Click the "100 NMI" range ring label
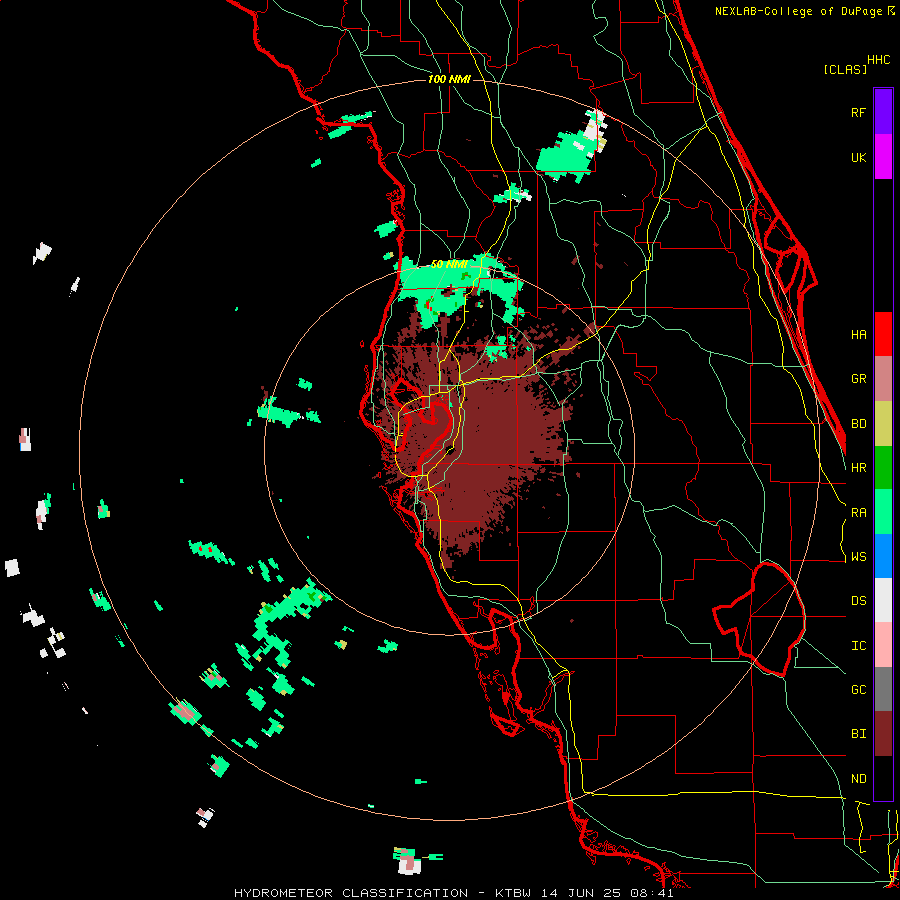 tap(449, 79)
